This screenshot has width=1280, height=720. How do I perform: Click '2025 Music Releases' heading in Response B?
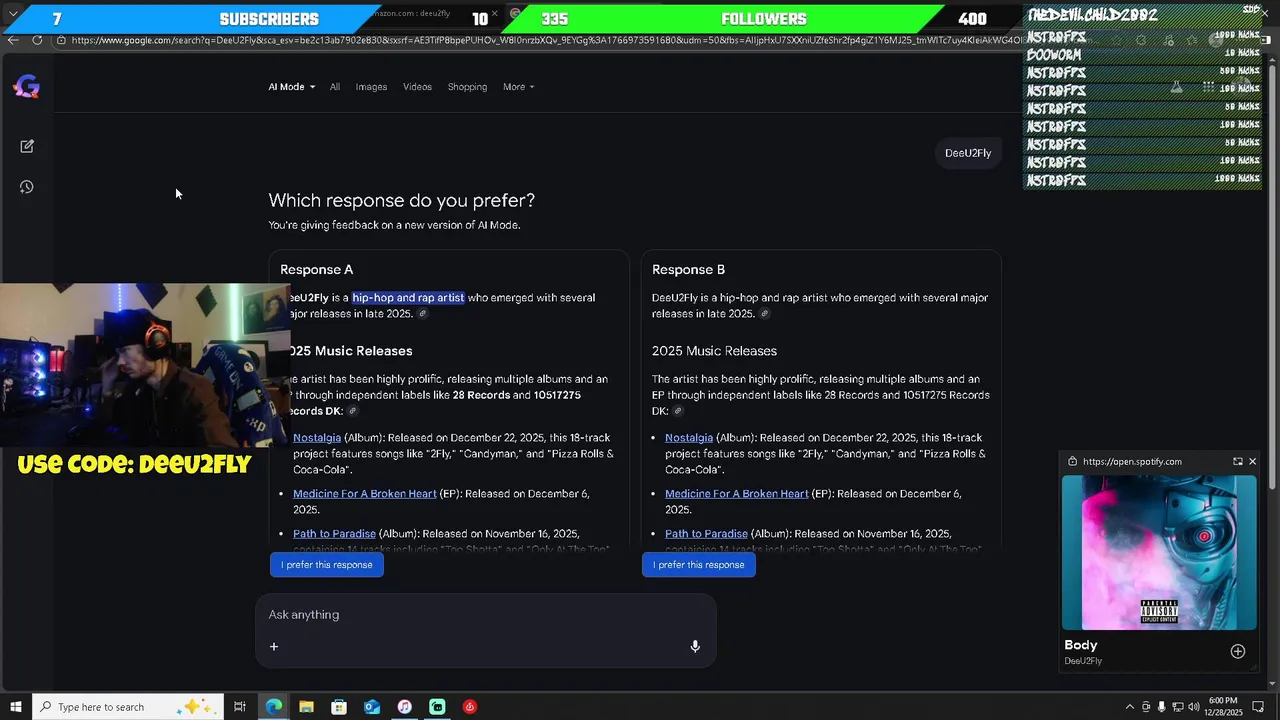click(x=714, y=351)
